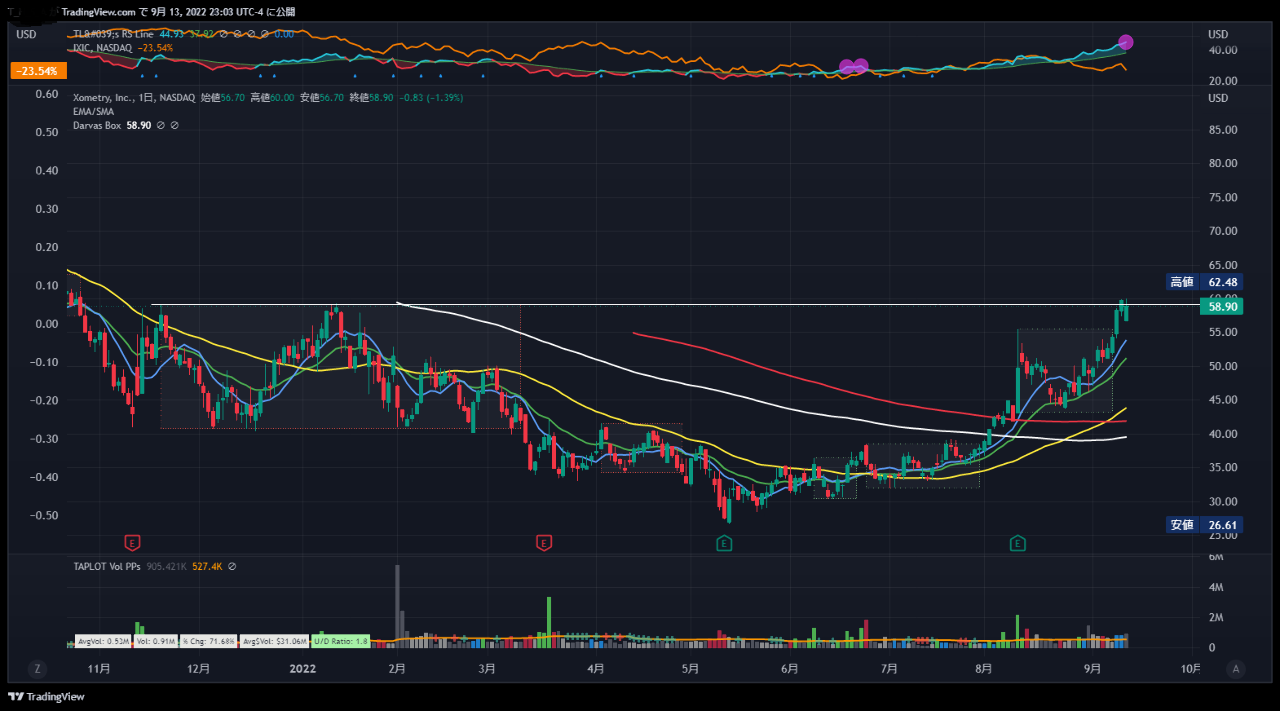Screen dimensions: 1280x711
Task: Click the 2022 label on time axis
Action: [x=303, y=668]
